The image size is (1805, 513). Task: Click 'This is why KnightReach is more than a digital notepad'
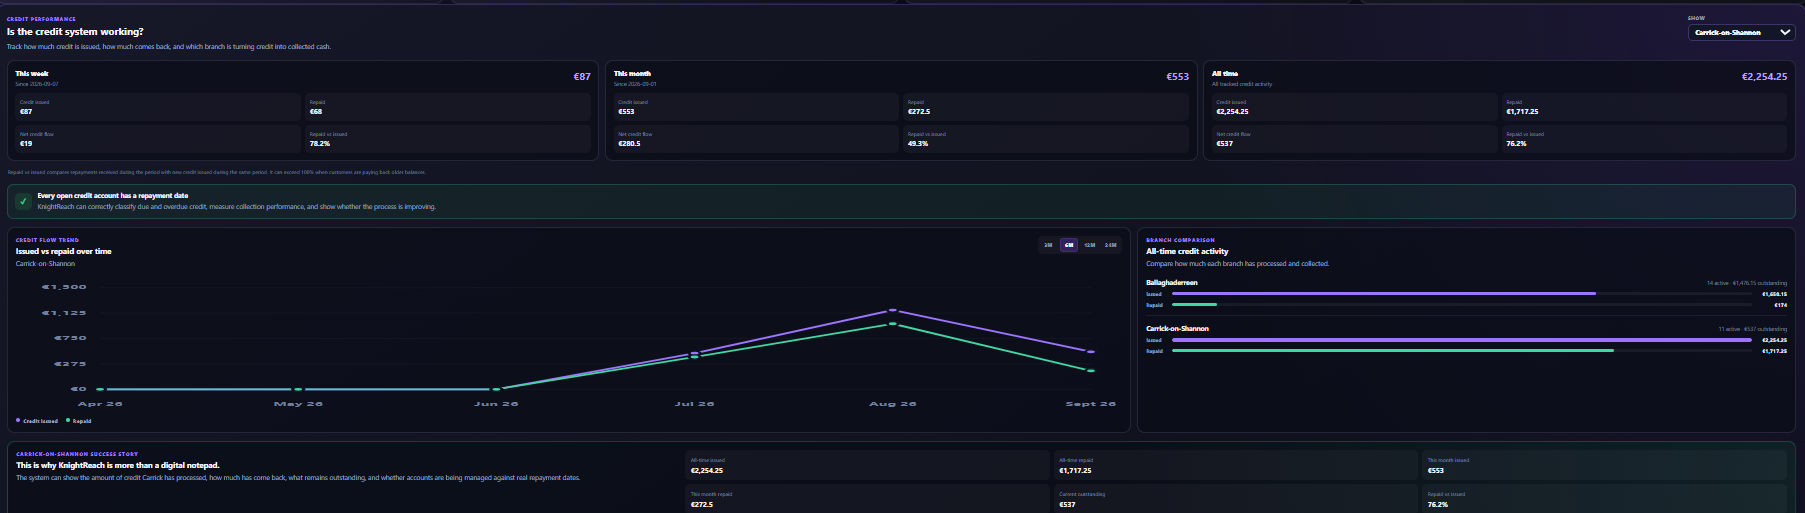tap(117, 466)
